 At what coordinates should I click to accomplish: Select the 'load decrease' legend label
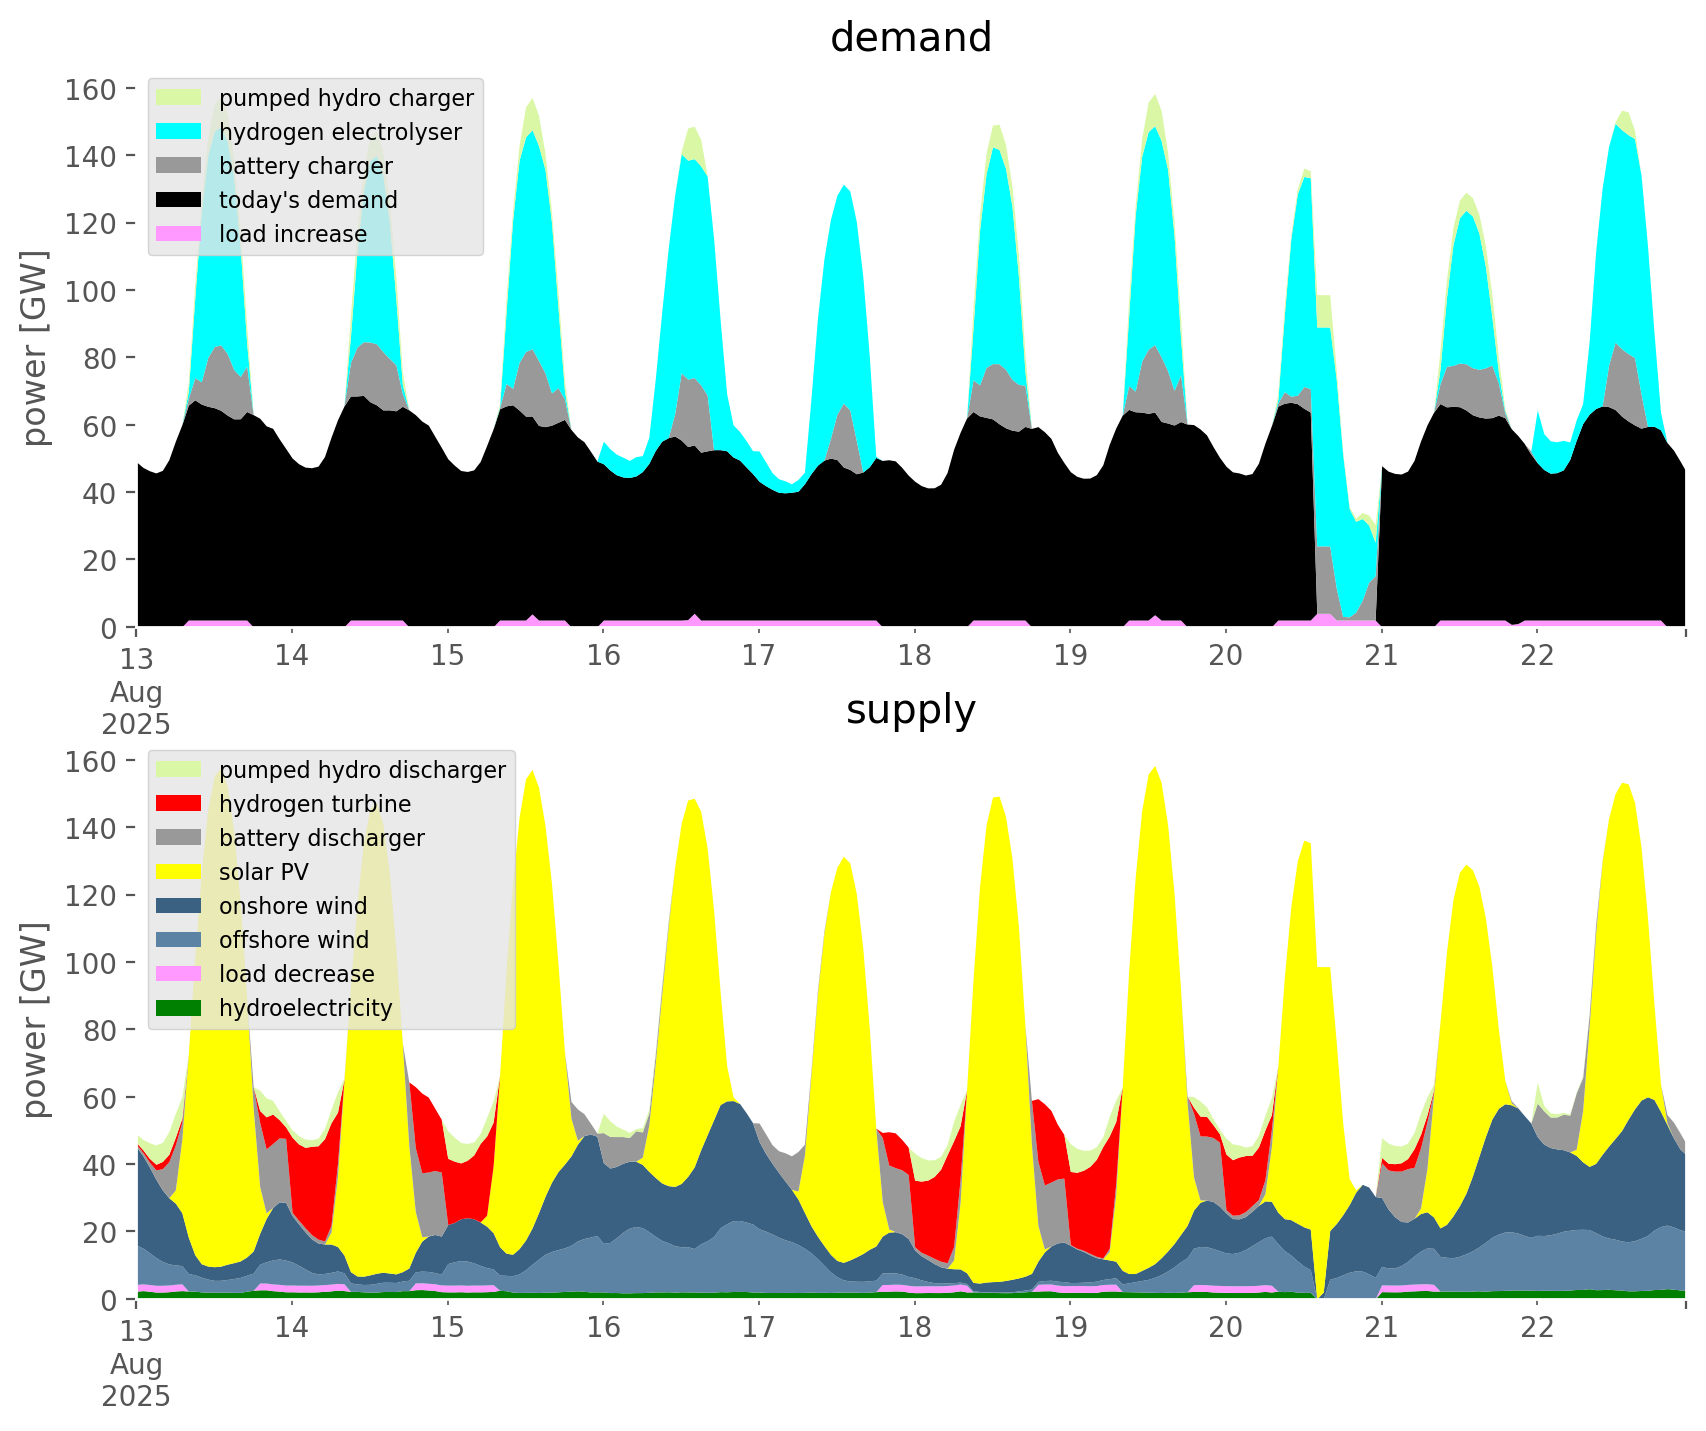(x=296, y=974)
